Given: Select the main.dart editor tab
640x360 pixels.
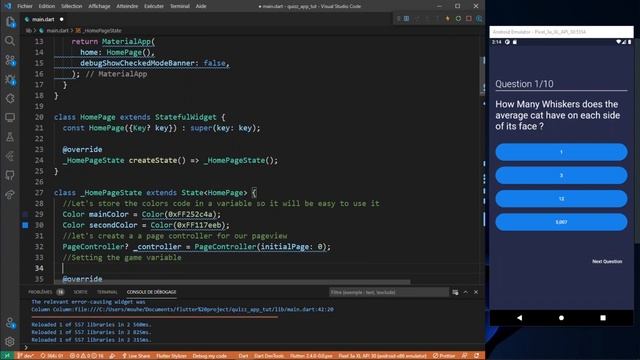Looking at the screenshot, I should click(x=44, y=19).
